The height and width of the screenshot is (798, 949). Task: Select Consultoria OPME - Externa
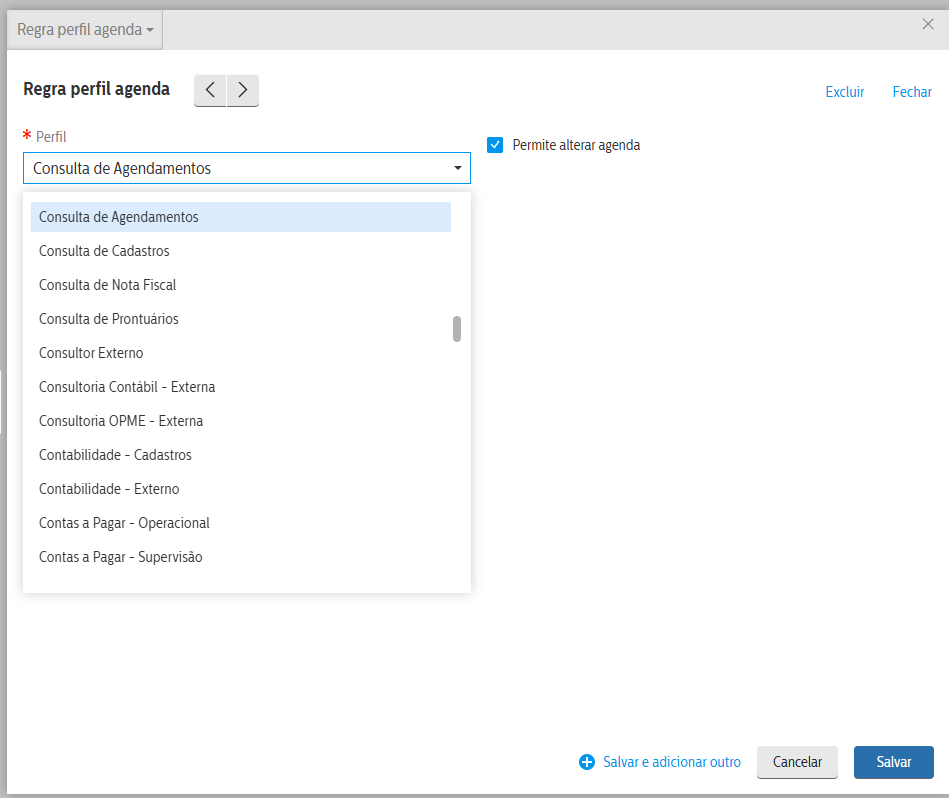pyautogui.click(x=241, y=421)
